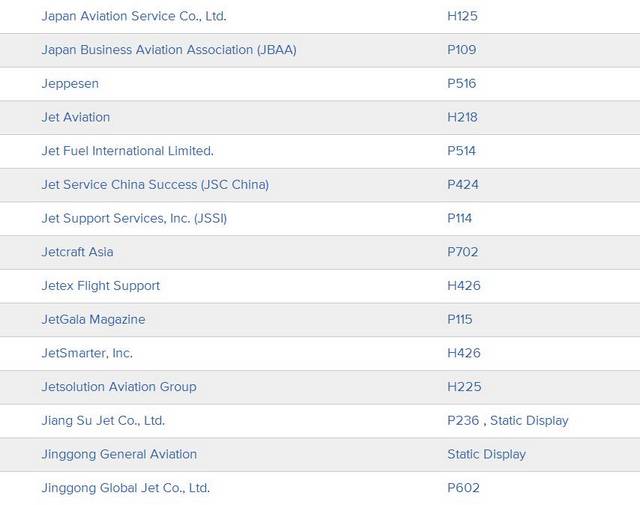Select the JetSmarter, Inc. link
The height and width of the screenshot is (505, 640).
87,353
